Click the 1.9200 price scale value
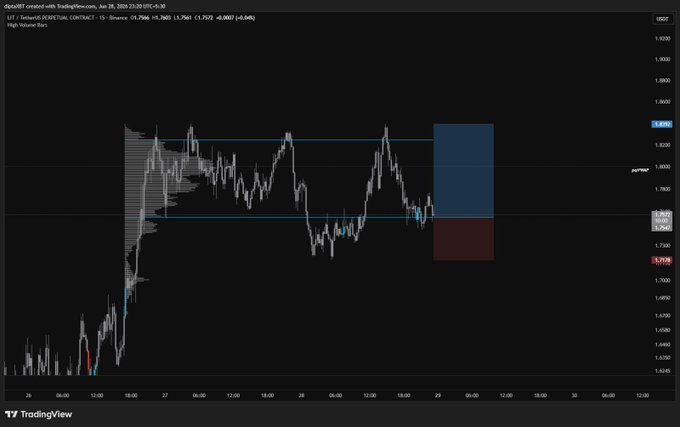Viewport: 680px width, 427px height. coord(662,39)
